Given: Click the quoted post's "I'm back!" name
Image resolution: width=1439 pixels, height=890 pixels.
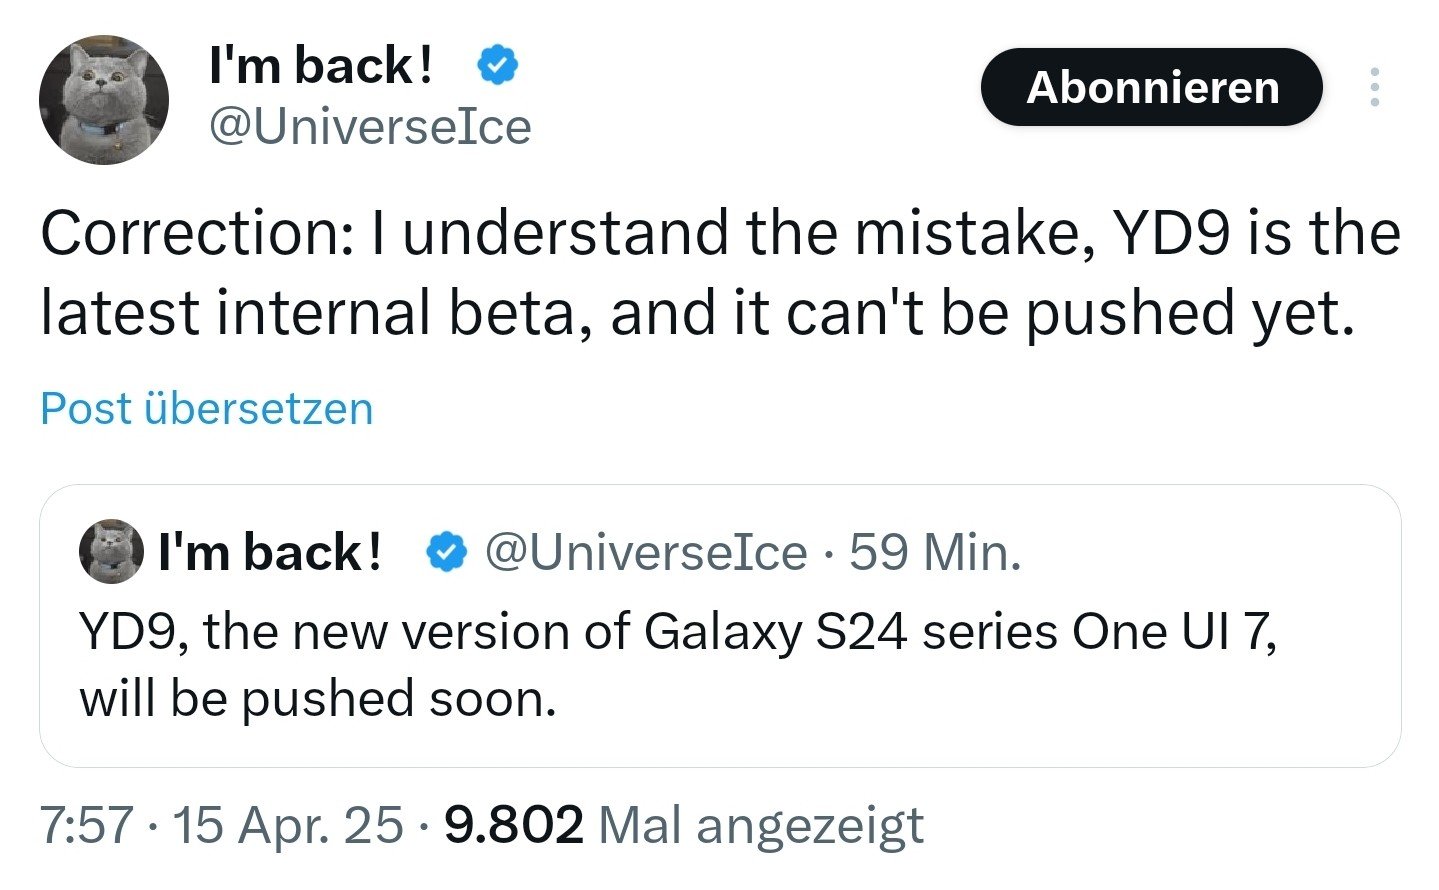Looking at the screenshot, I should (x=270, y=552).
